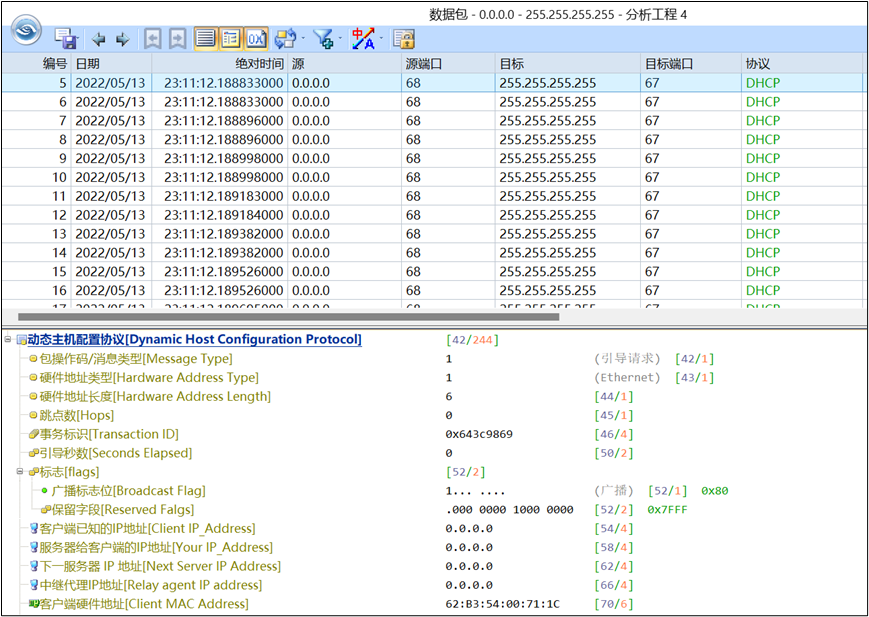Click the lock icon in toolbar
The image size is (869, 617).
[403, 39]
